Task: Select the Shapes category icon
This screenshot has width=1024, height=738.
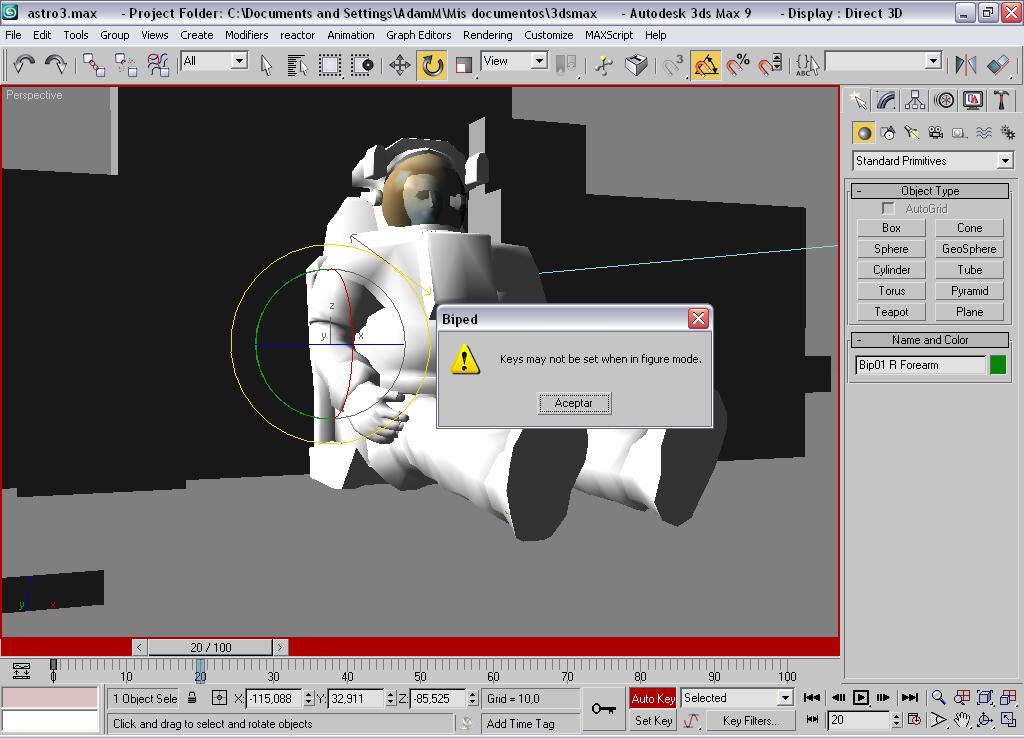Action: [888, 133]
